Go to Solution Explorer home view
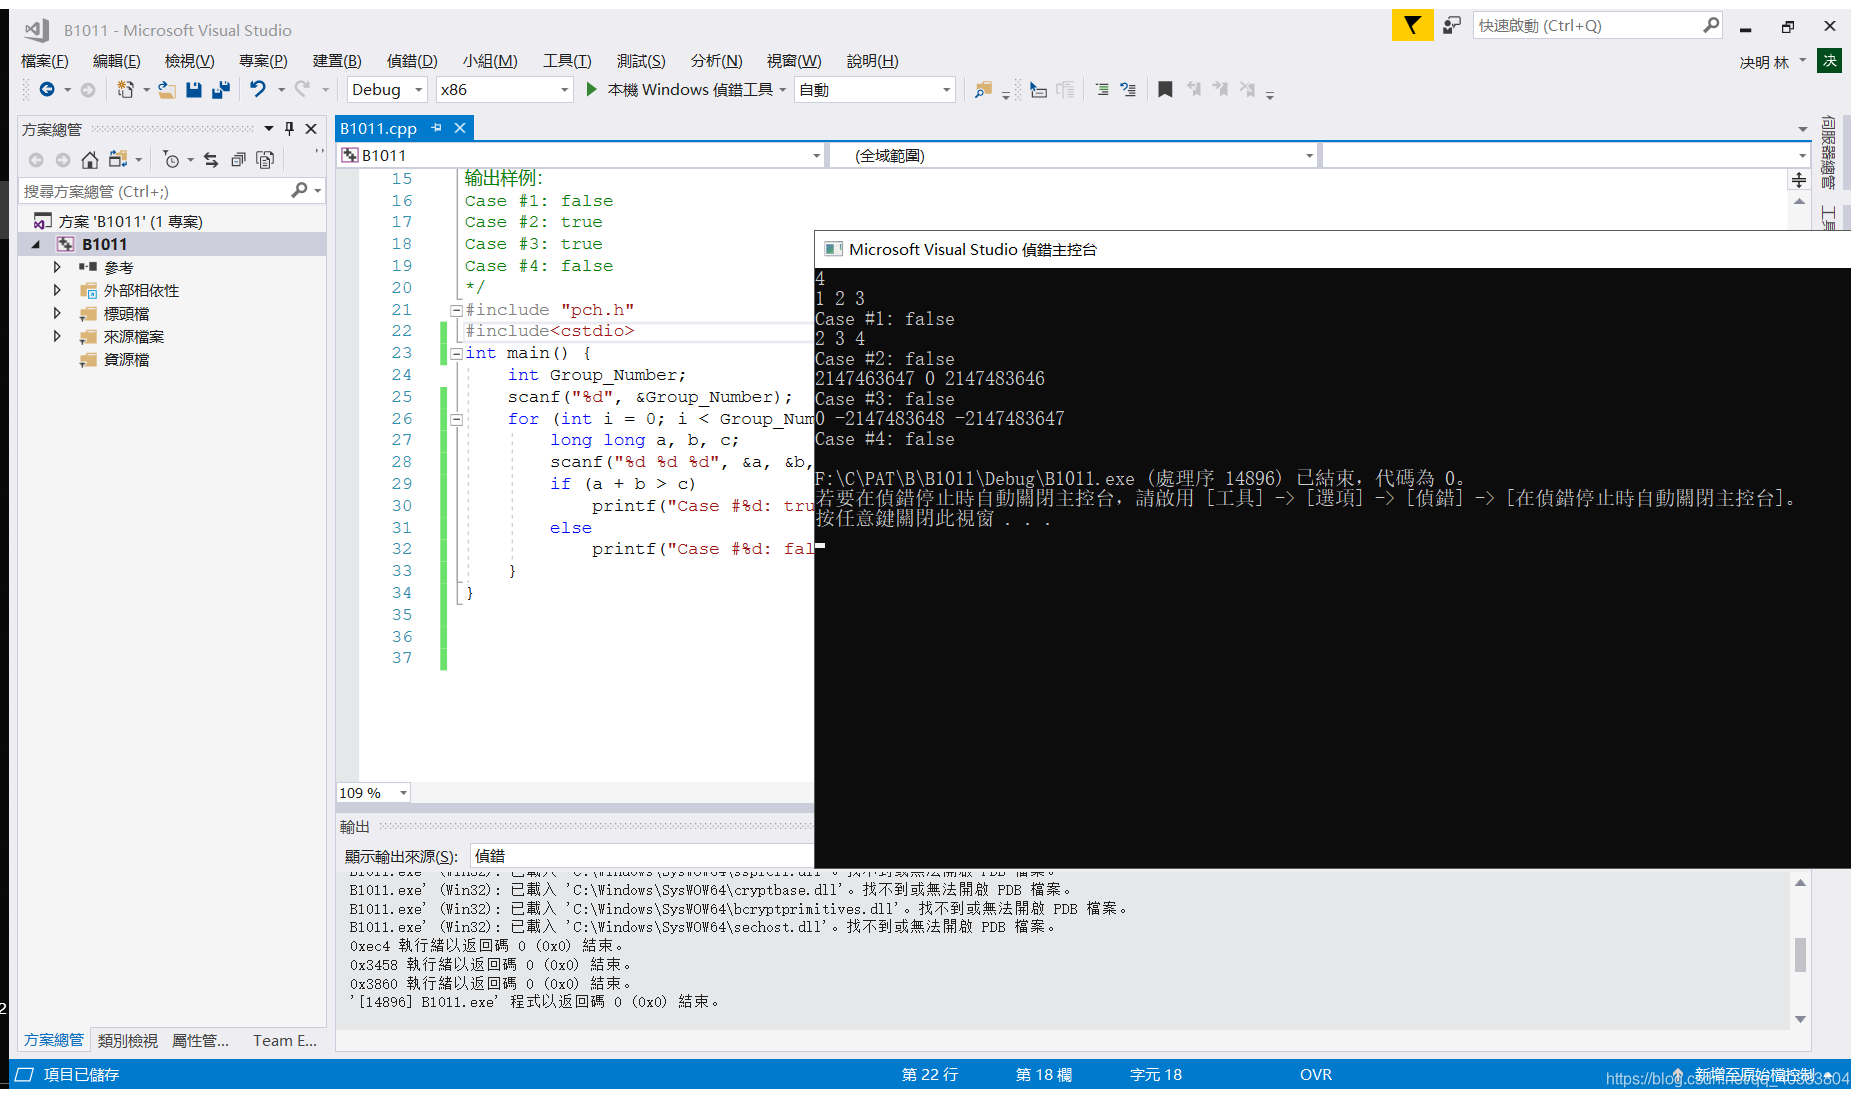The image size is (1860, 1098). (90, 160)
